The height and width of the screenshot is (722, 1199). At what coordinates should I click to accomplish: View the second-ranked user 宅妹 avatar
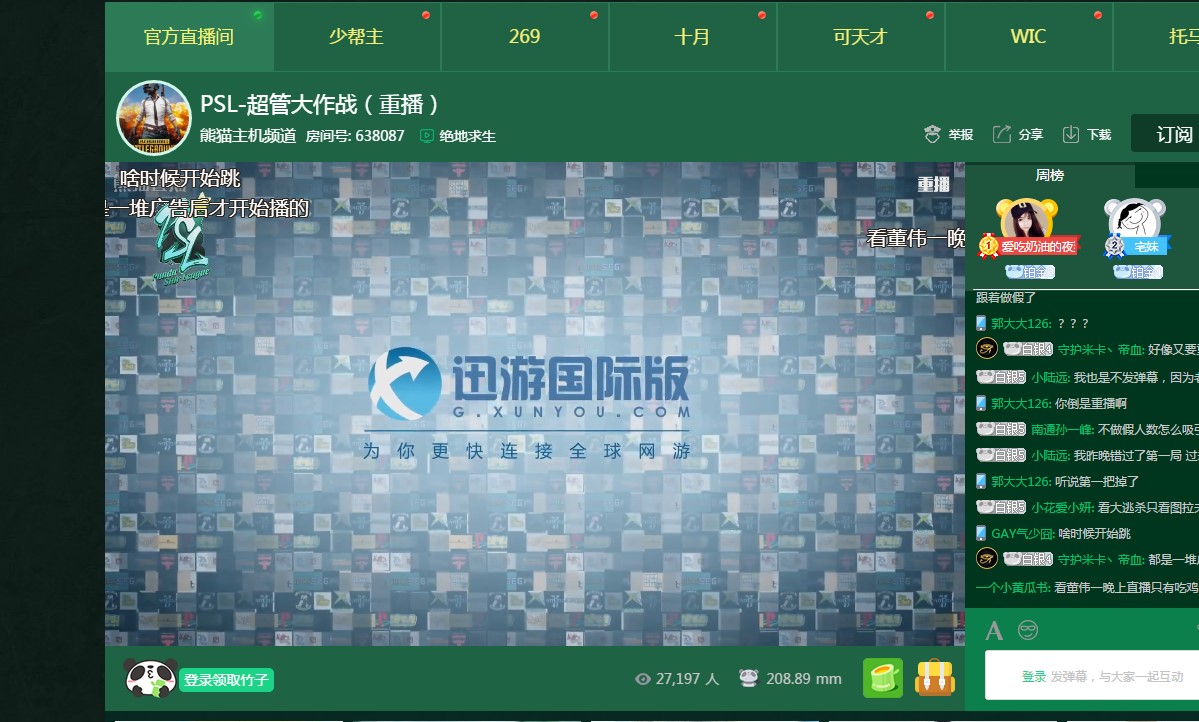click(1135, 221)
